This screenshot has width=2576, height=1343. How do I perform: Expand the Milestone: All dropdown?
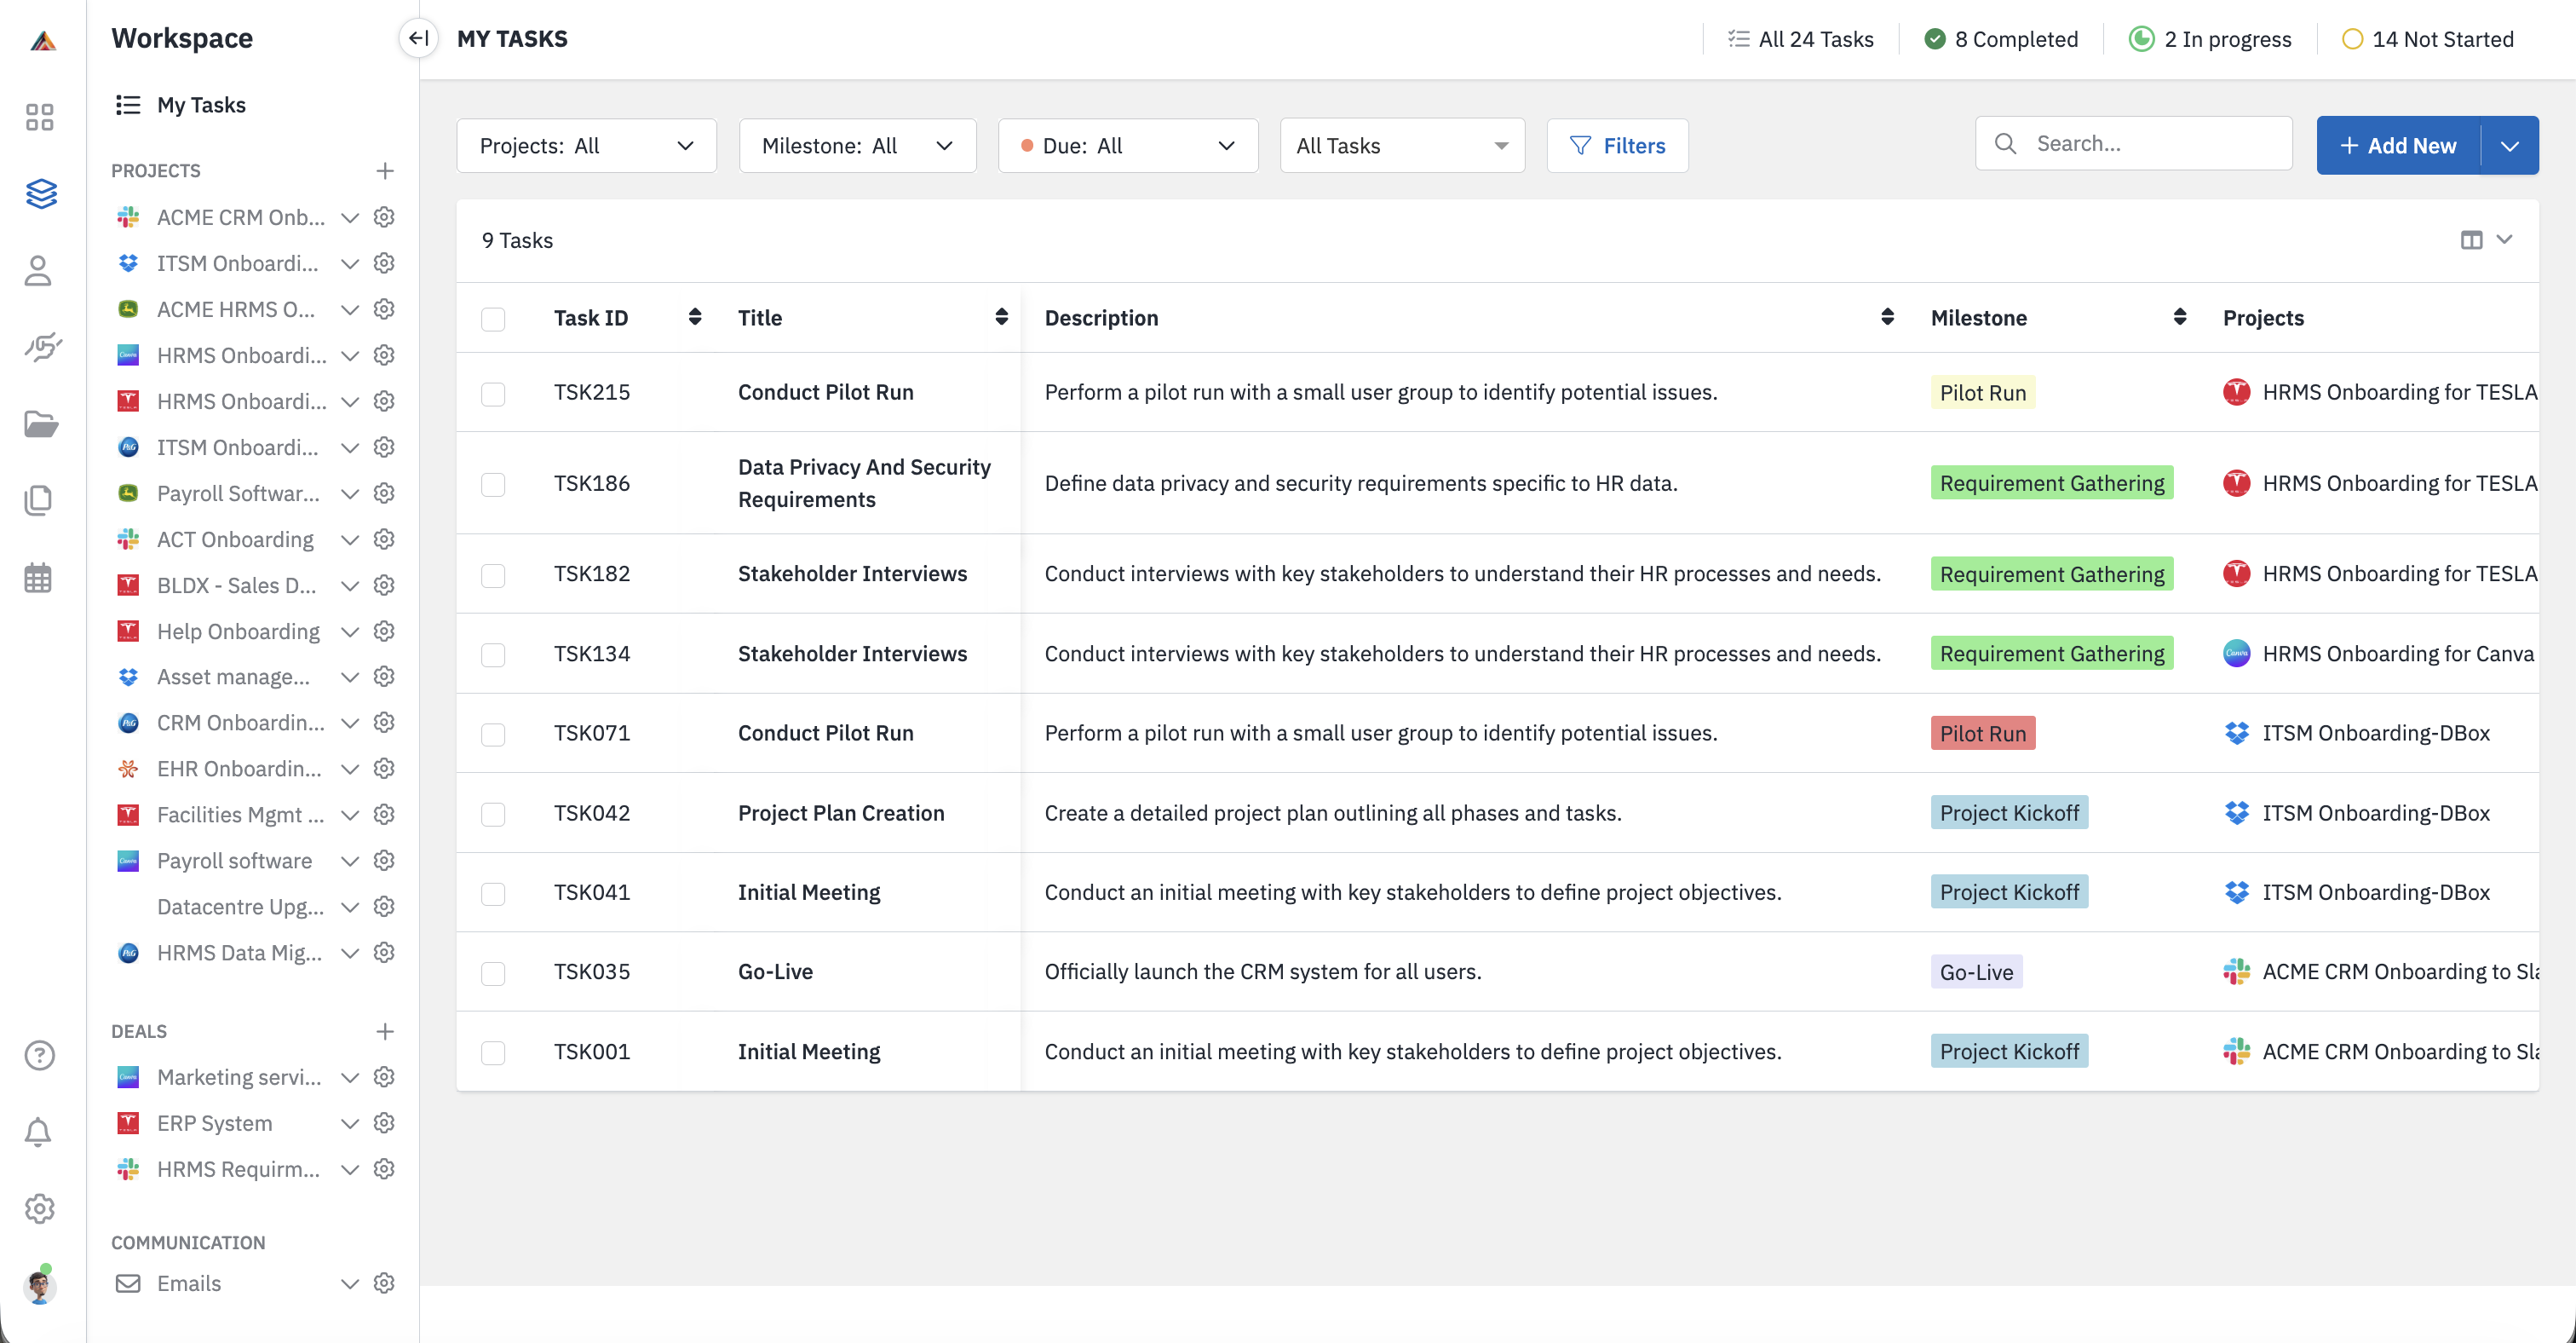tap(857, 146)
